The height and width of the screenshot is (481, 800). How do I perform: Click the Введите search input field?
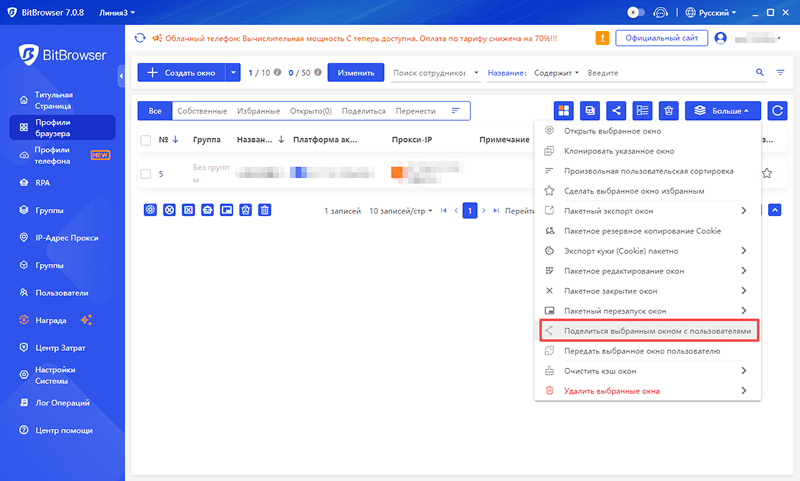[x=665, y=73]
